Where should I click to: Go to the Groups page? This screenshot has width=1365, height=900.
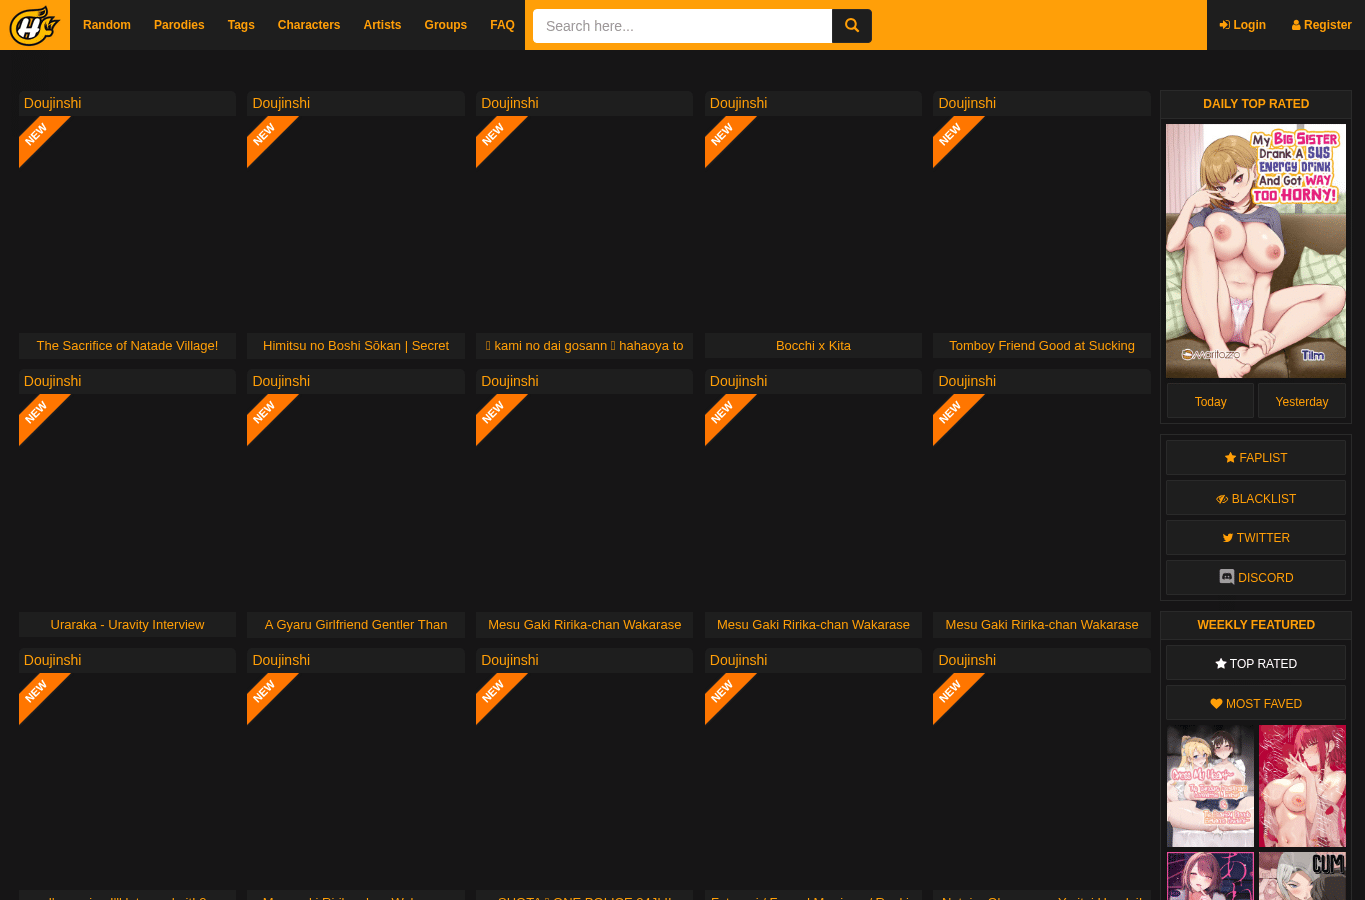coord(446,25)
